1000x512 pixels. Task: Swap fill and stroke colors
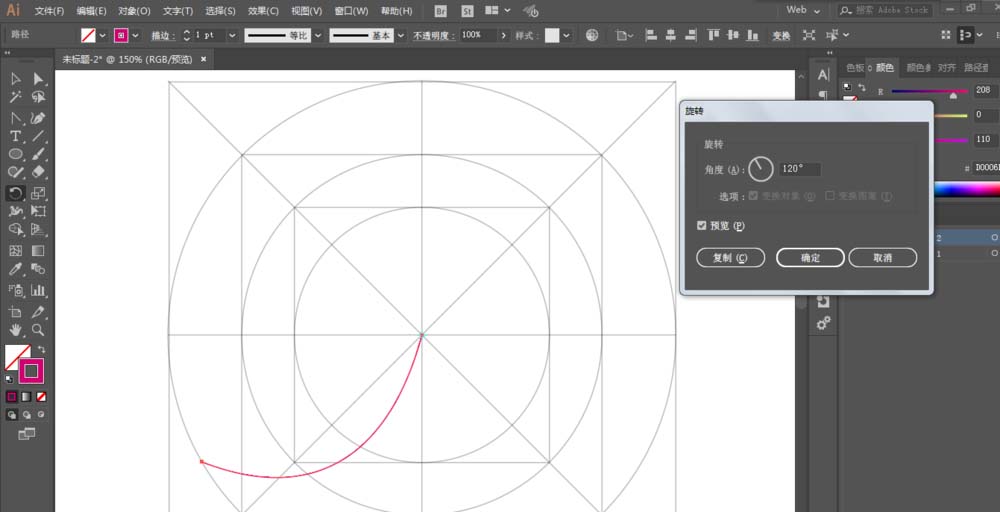(41, 349)
